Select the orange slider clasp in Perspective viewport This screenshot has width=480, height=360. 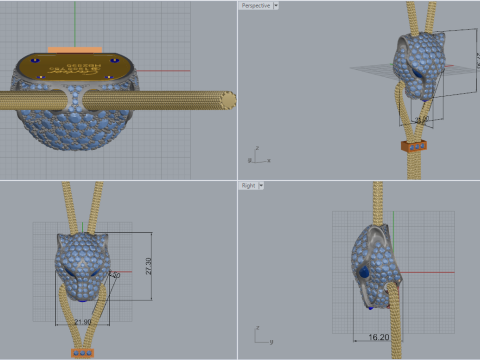click(x=414, y=146)
